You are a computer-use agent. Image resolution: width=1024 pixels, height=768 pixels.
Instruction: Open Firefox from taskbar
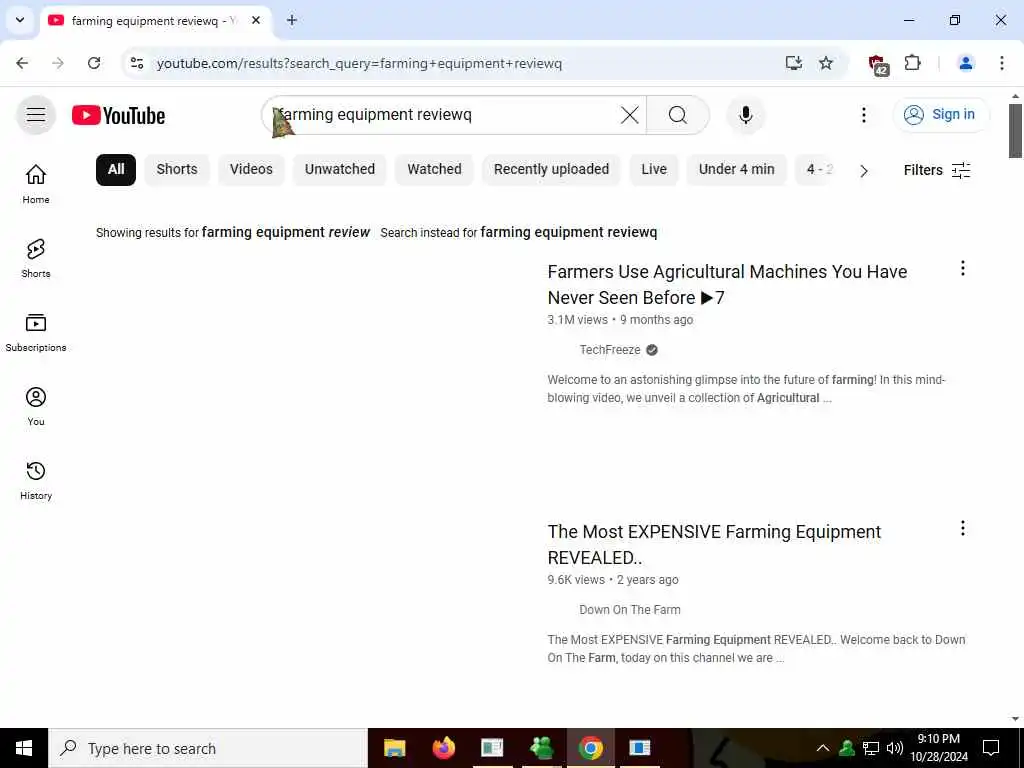443,748
